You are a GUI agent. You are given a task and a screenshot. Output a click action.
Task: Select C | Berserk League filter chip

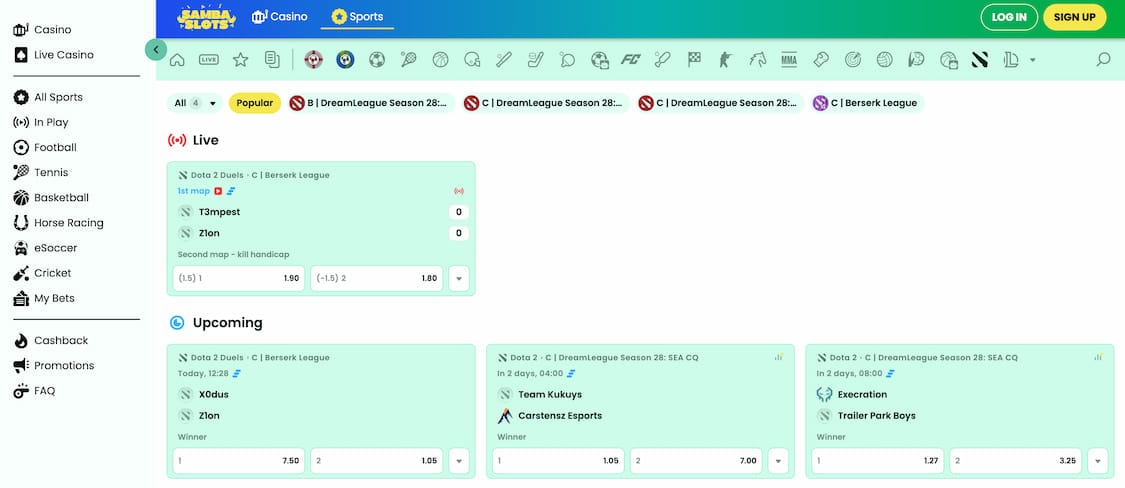click(x=868, y=103)
